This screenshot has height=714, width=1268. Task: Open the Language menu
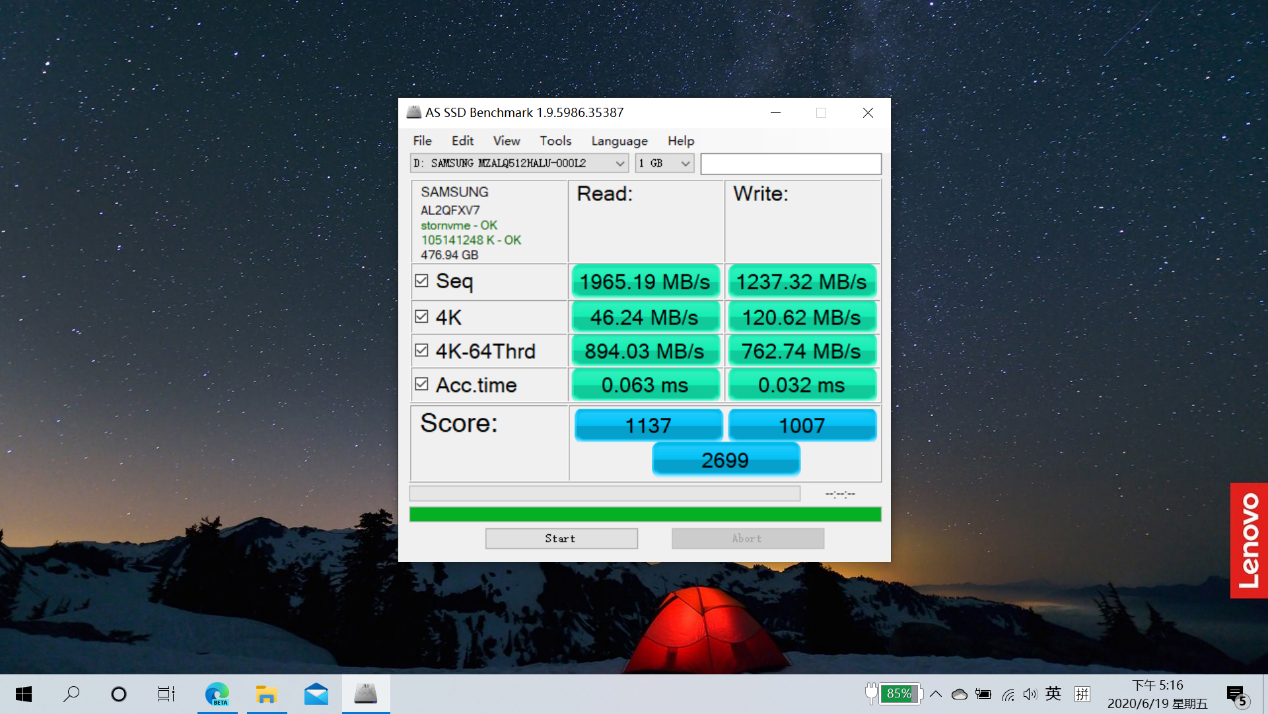619,141
